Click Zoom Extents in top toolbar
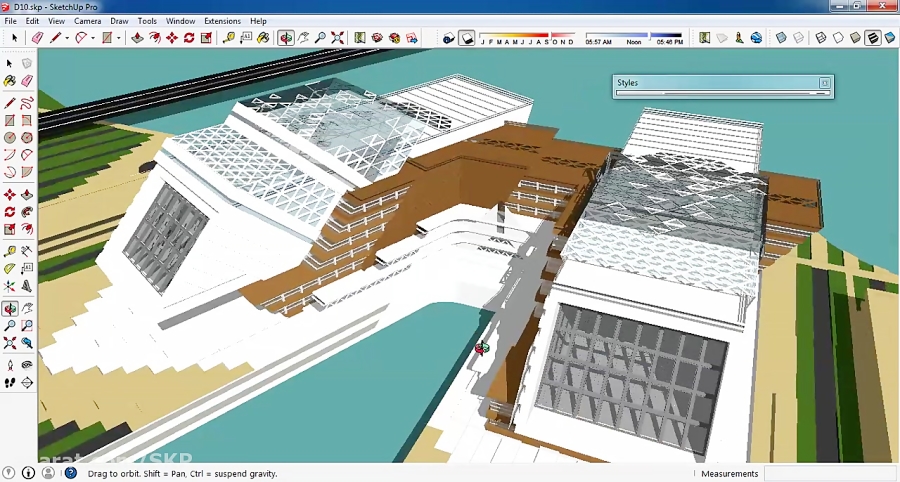Viewport: 900px width, 482px height. pos(337,38)
